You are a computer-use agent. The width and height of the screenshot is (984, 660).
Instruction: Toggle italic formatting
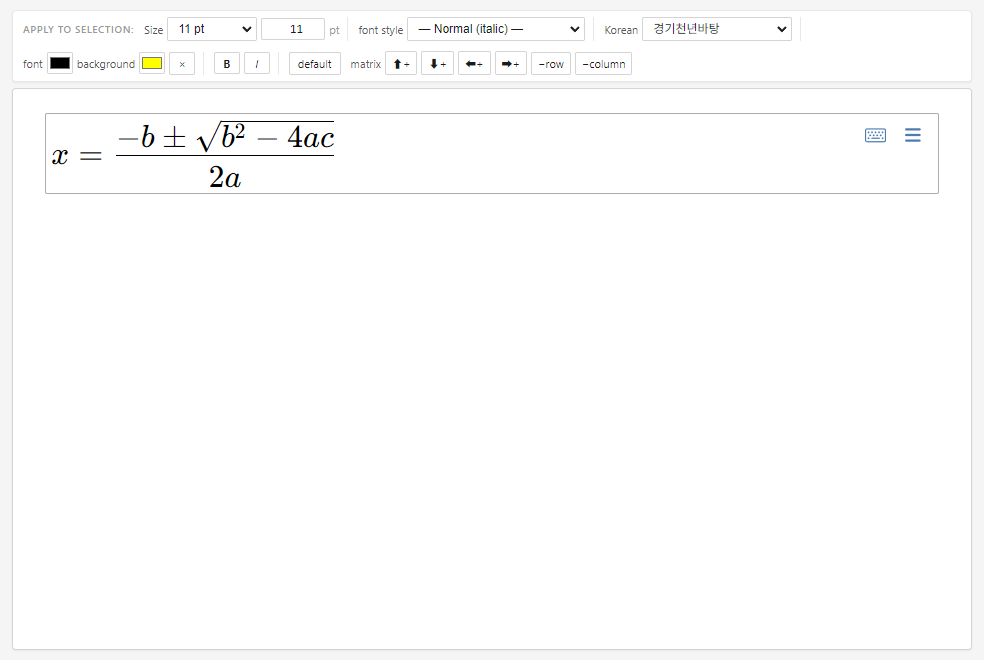click(x=257, y=63)
